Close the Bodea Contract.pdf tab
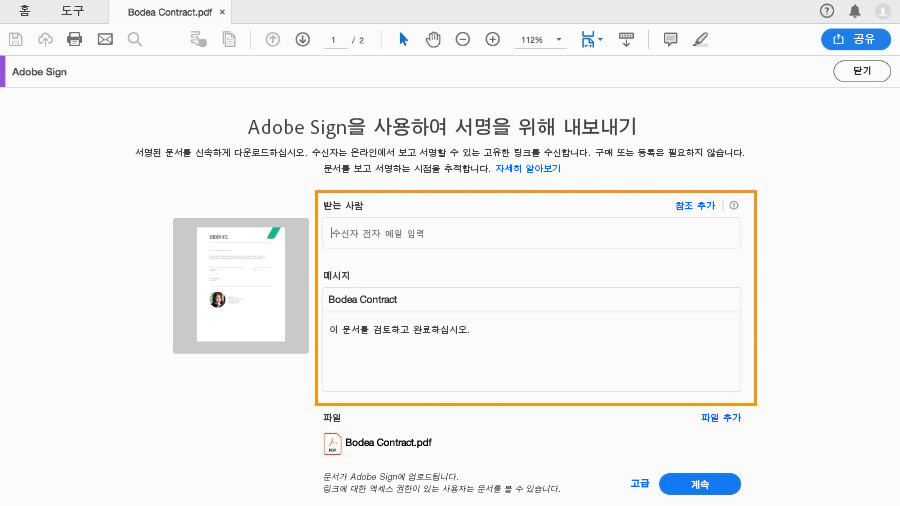Image resolution: width=900 pixels, height=506 pixels. [222, 12]
